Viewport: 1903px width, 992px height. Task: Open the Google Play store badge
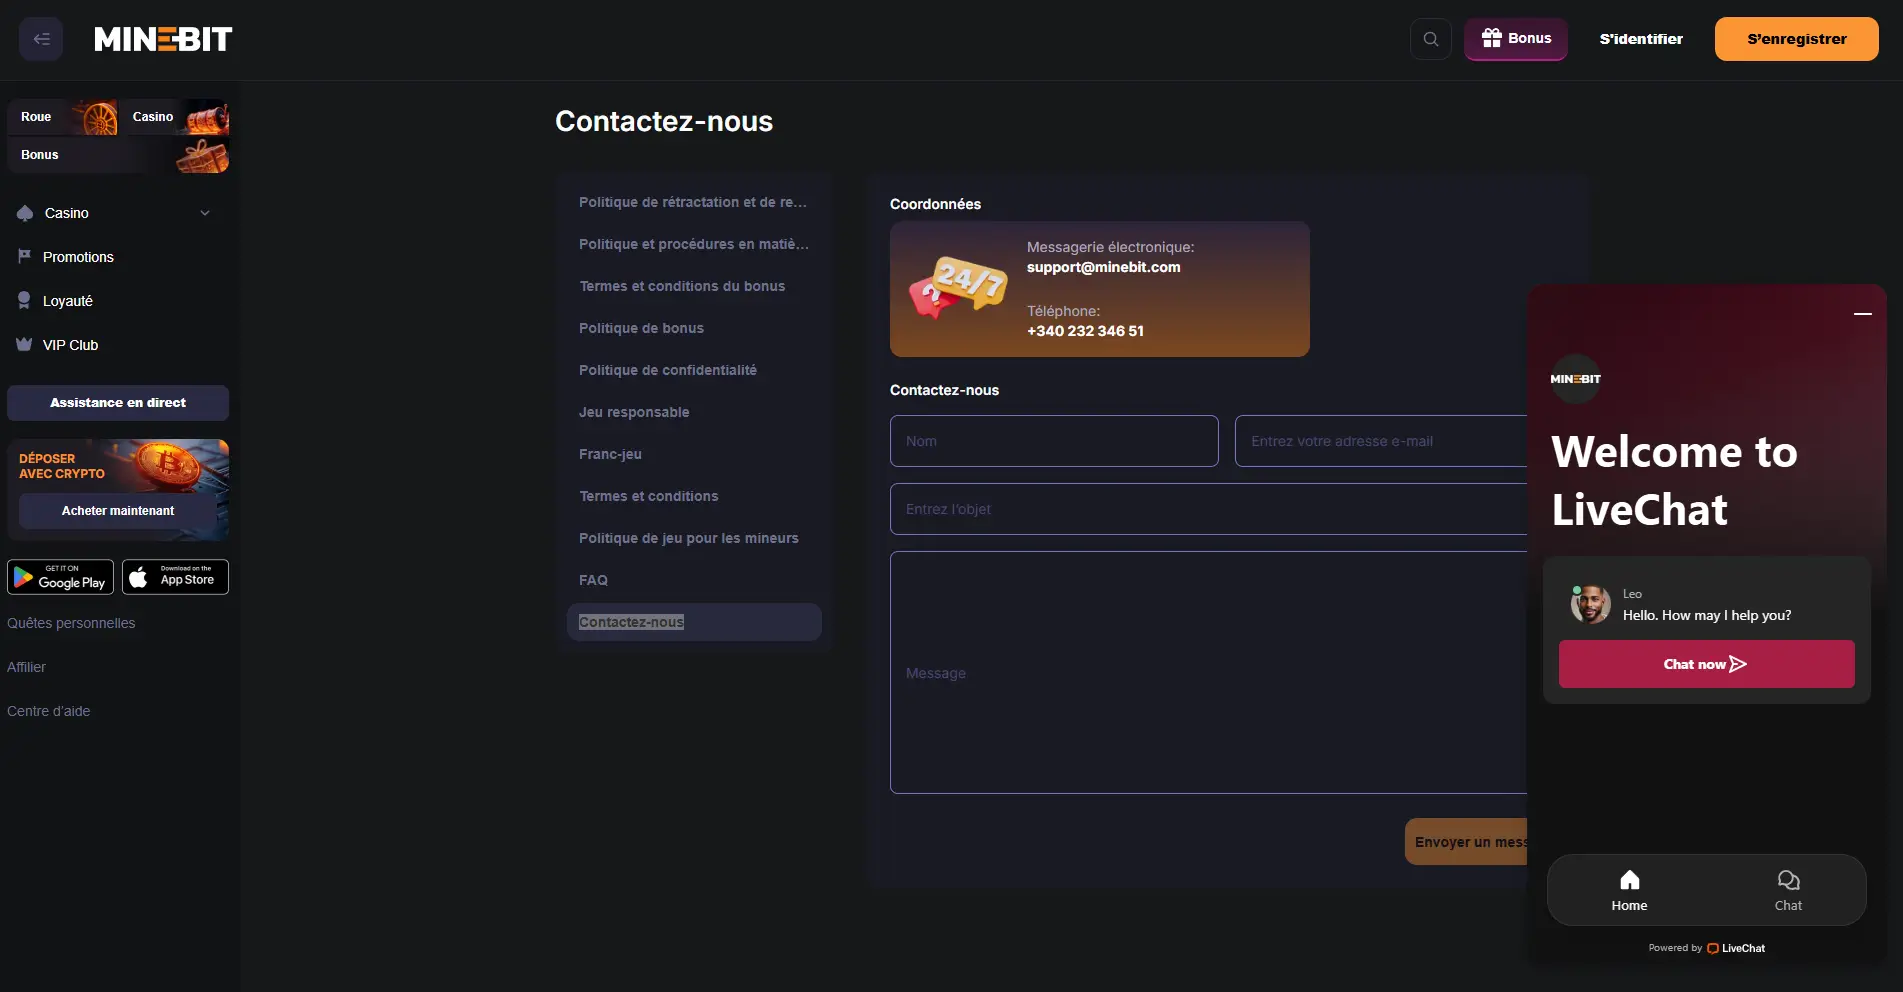coord(61,577)
